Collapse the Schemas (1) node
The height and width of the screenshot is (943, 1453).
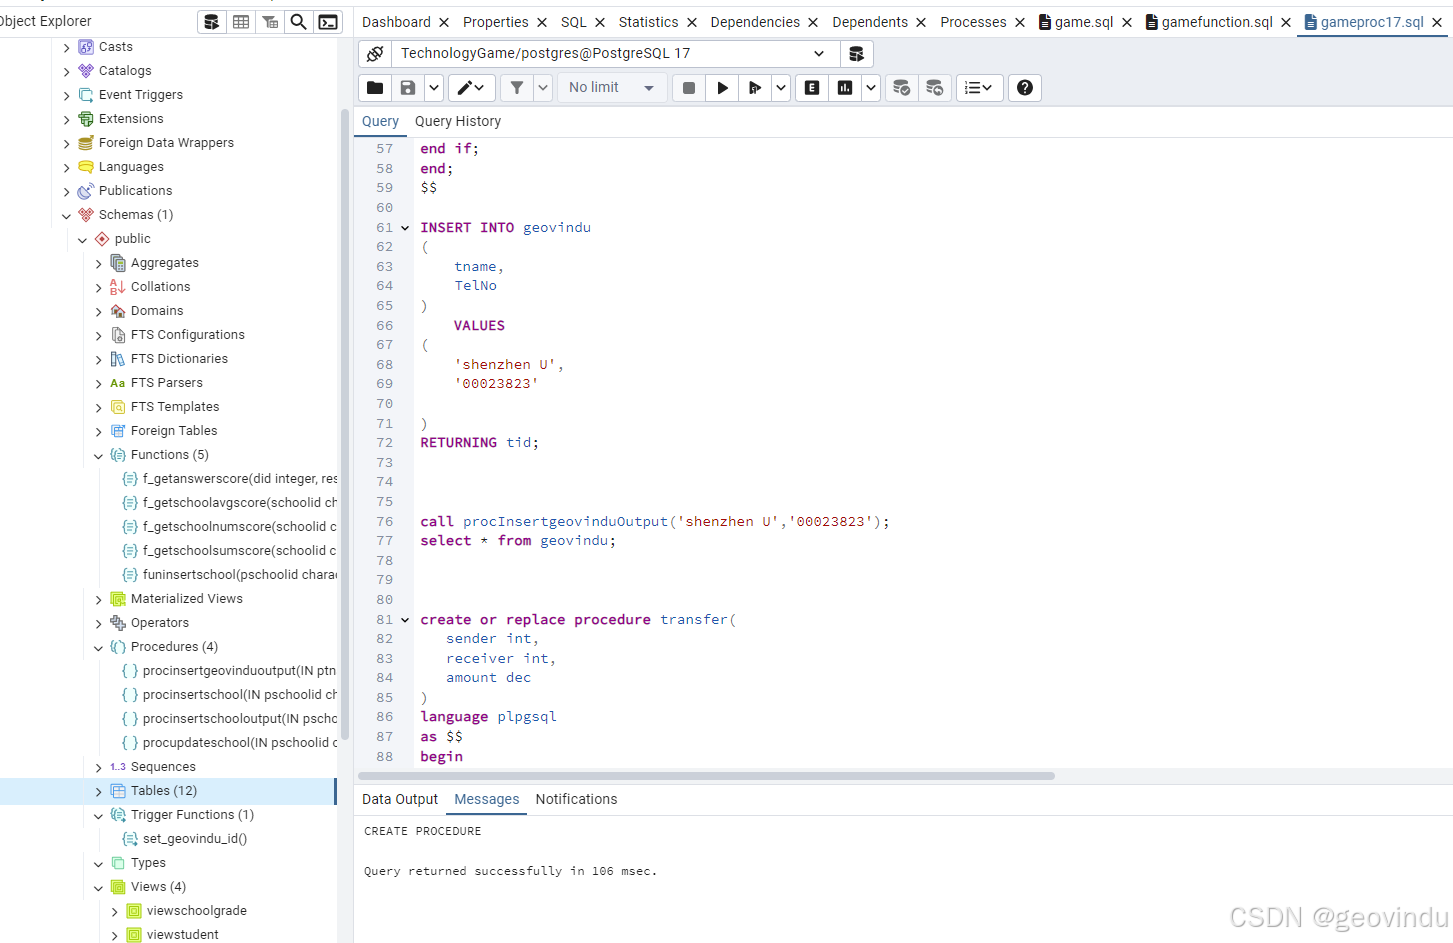67,215
